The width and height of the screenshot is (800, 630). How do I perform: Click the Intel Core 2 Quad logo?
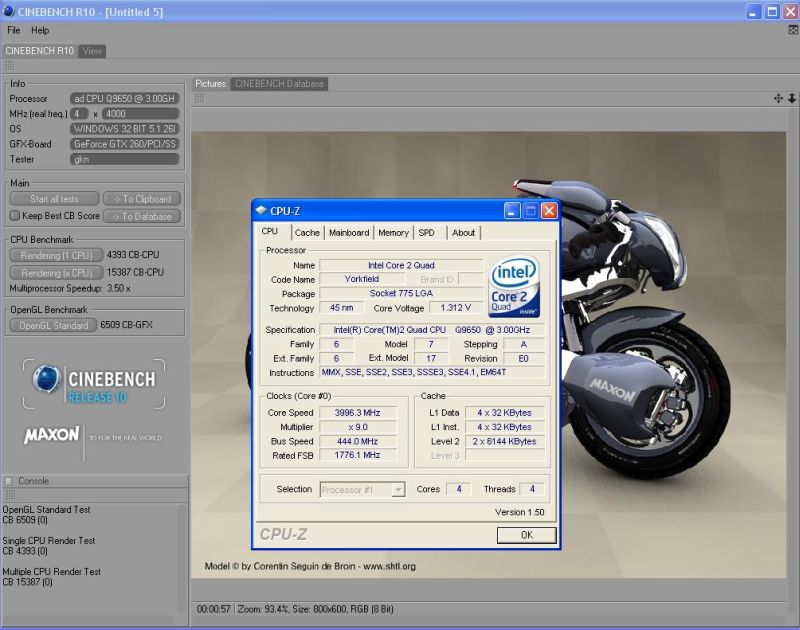click(514, 287)
